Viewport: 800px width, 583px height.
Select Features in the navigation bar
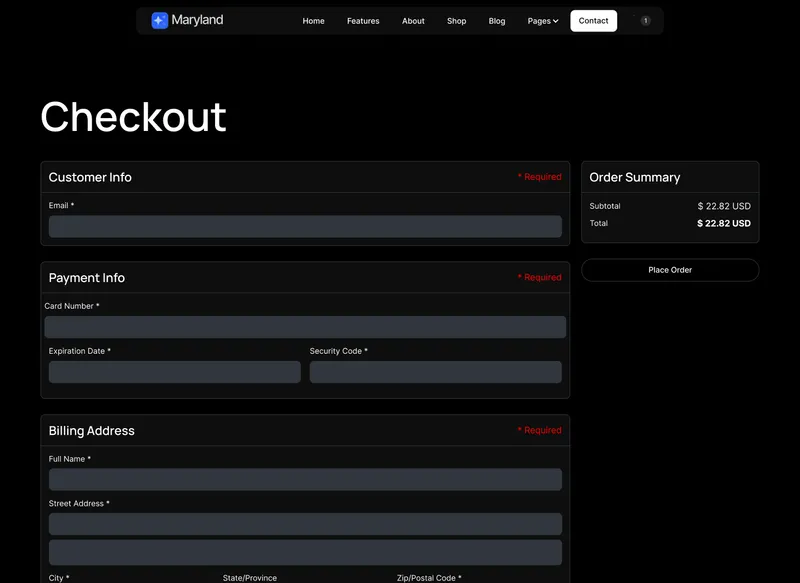click(x=363, y=20)
